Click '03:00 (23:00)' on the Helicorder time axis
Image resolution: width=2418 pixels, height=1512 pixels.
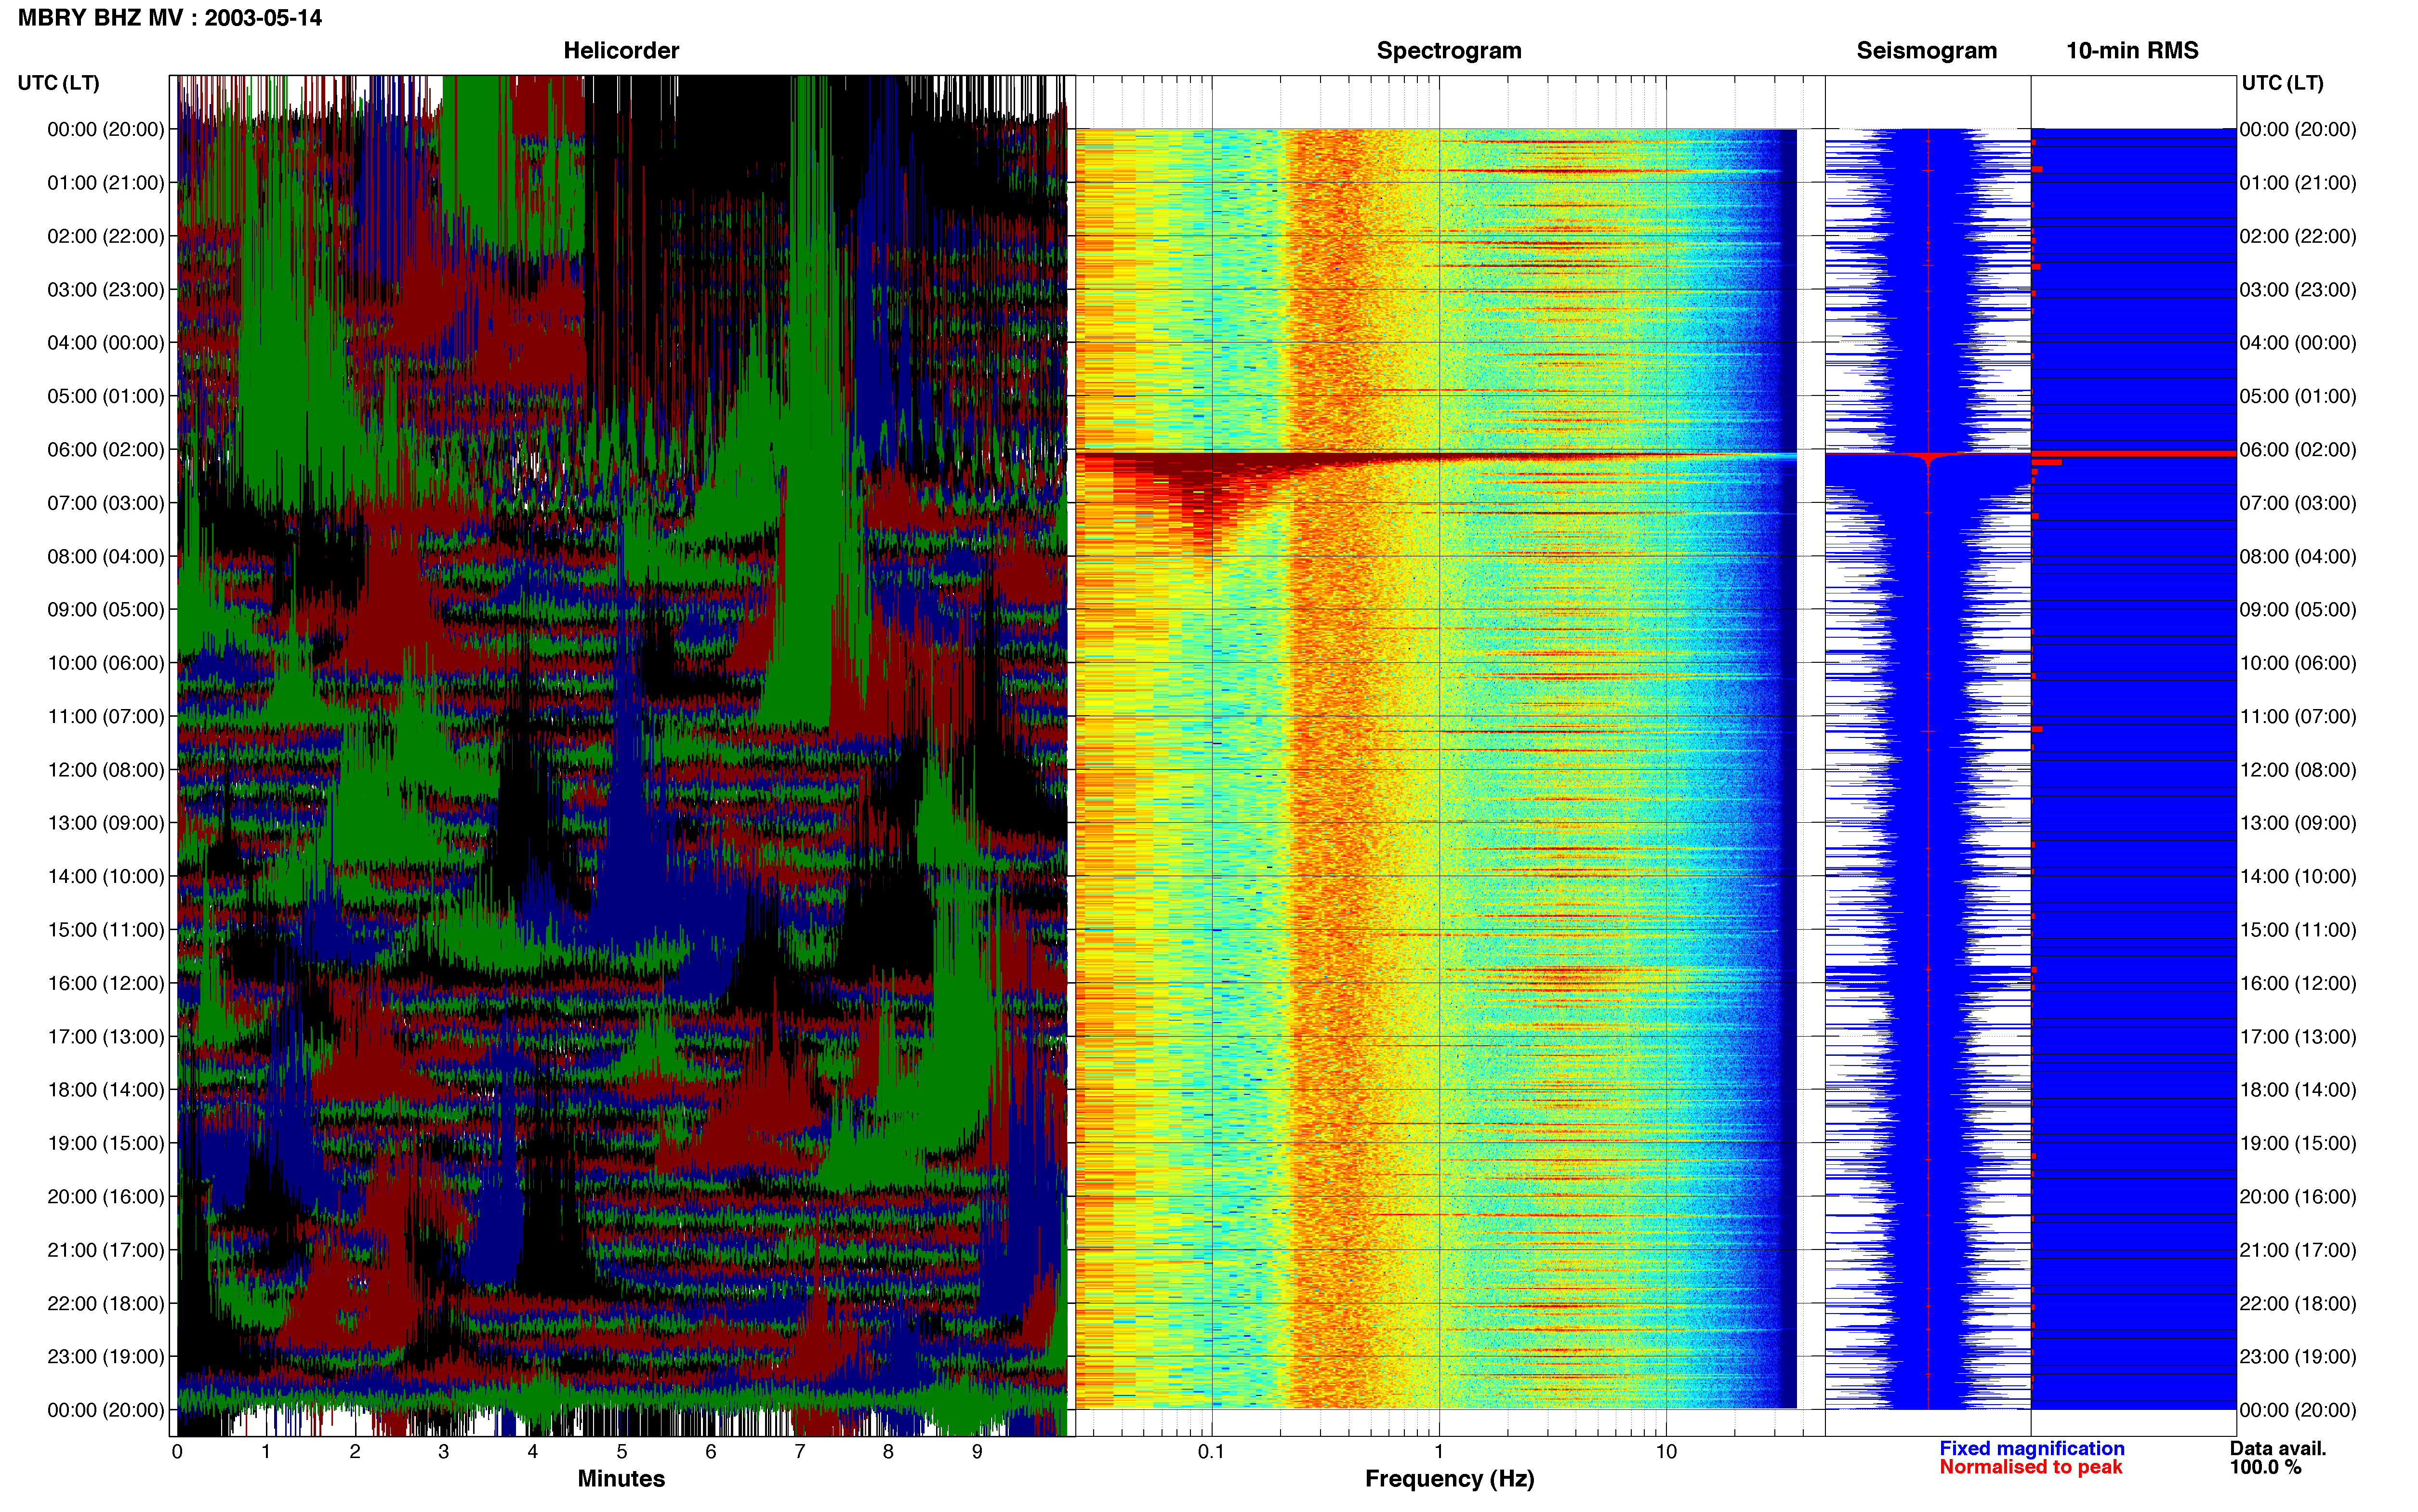tap(106, 290)
